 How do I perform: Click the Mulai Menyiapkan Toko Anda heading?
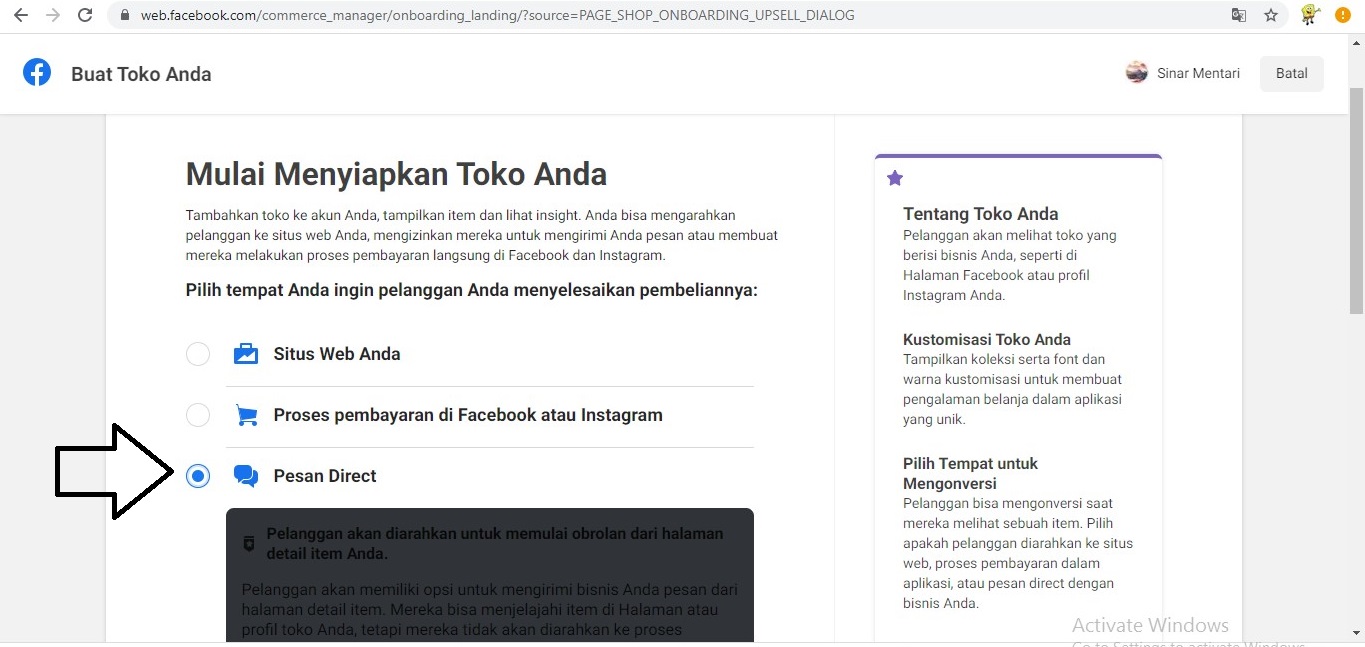pos(396,174)
